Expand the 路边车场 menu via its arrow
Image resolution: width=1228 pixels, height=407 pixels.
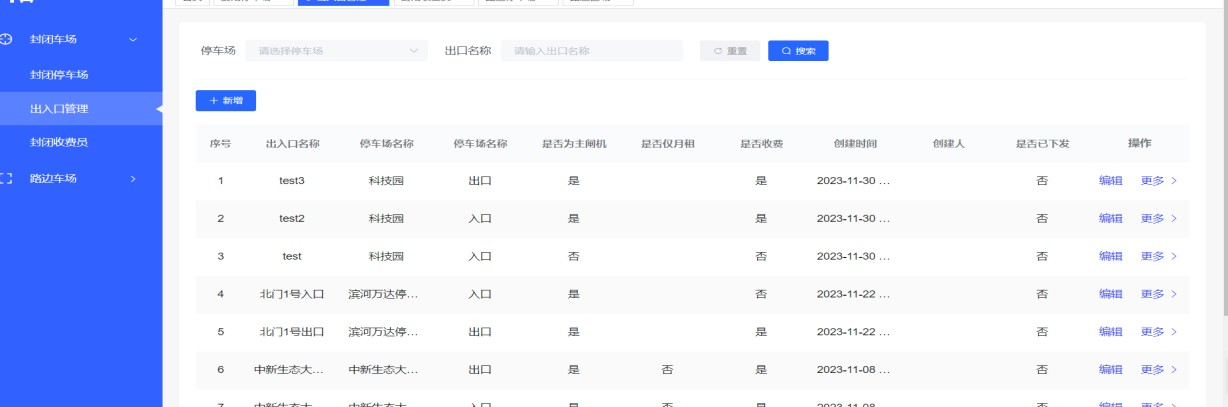(x=133, y=179)
